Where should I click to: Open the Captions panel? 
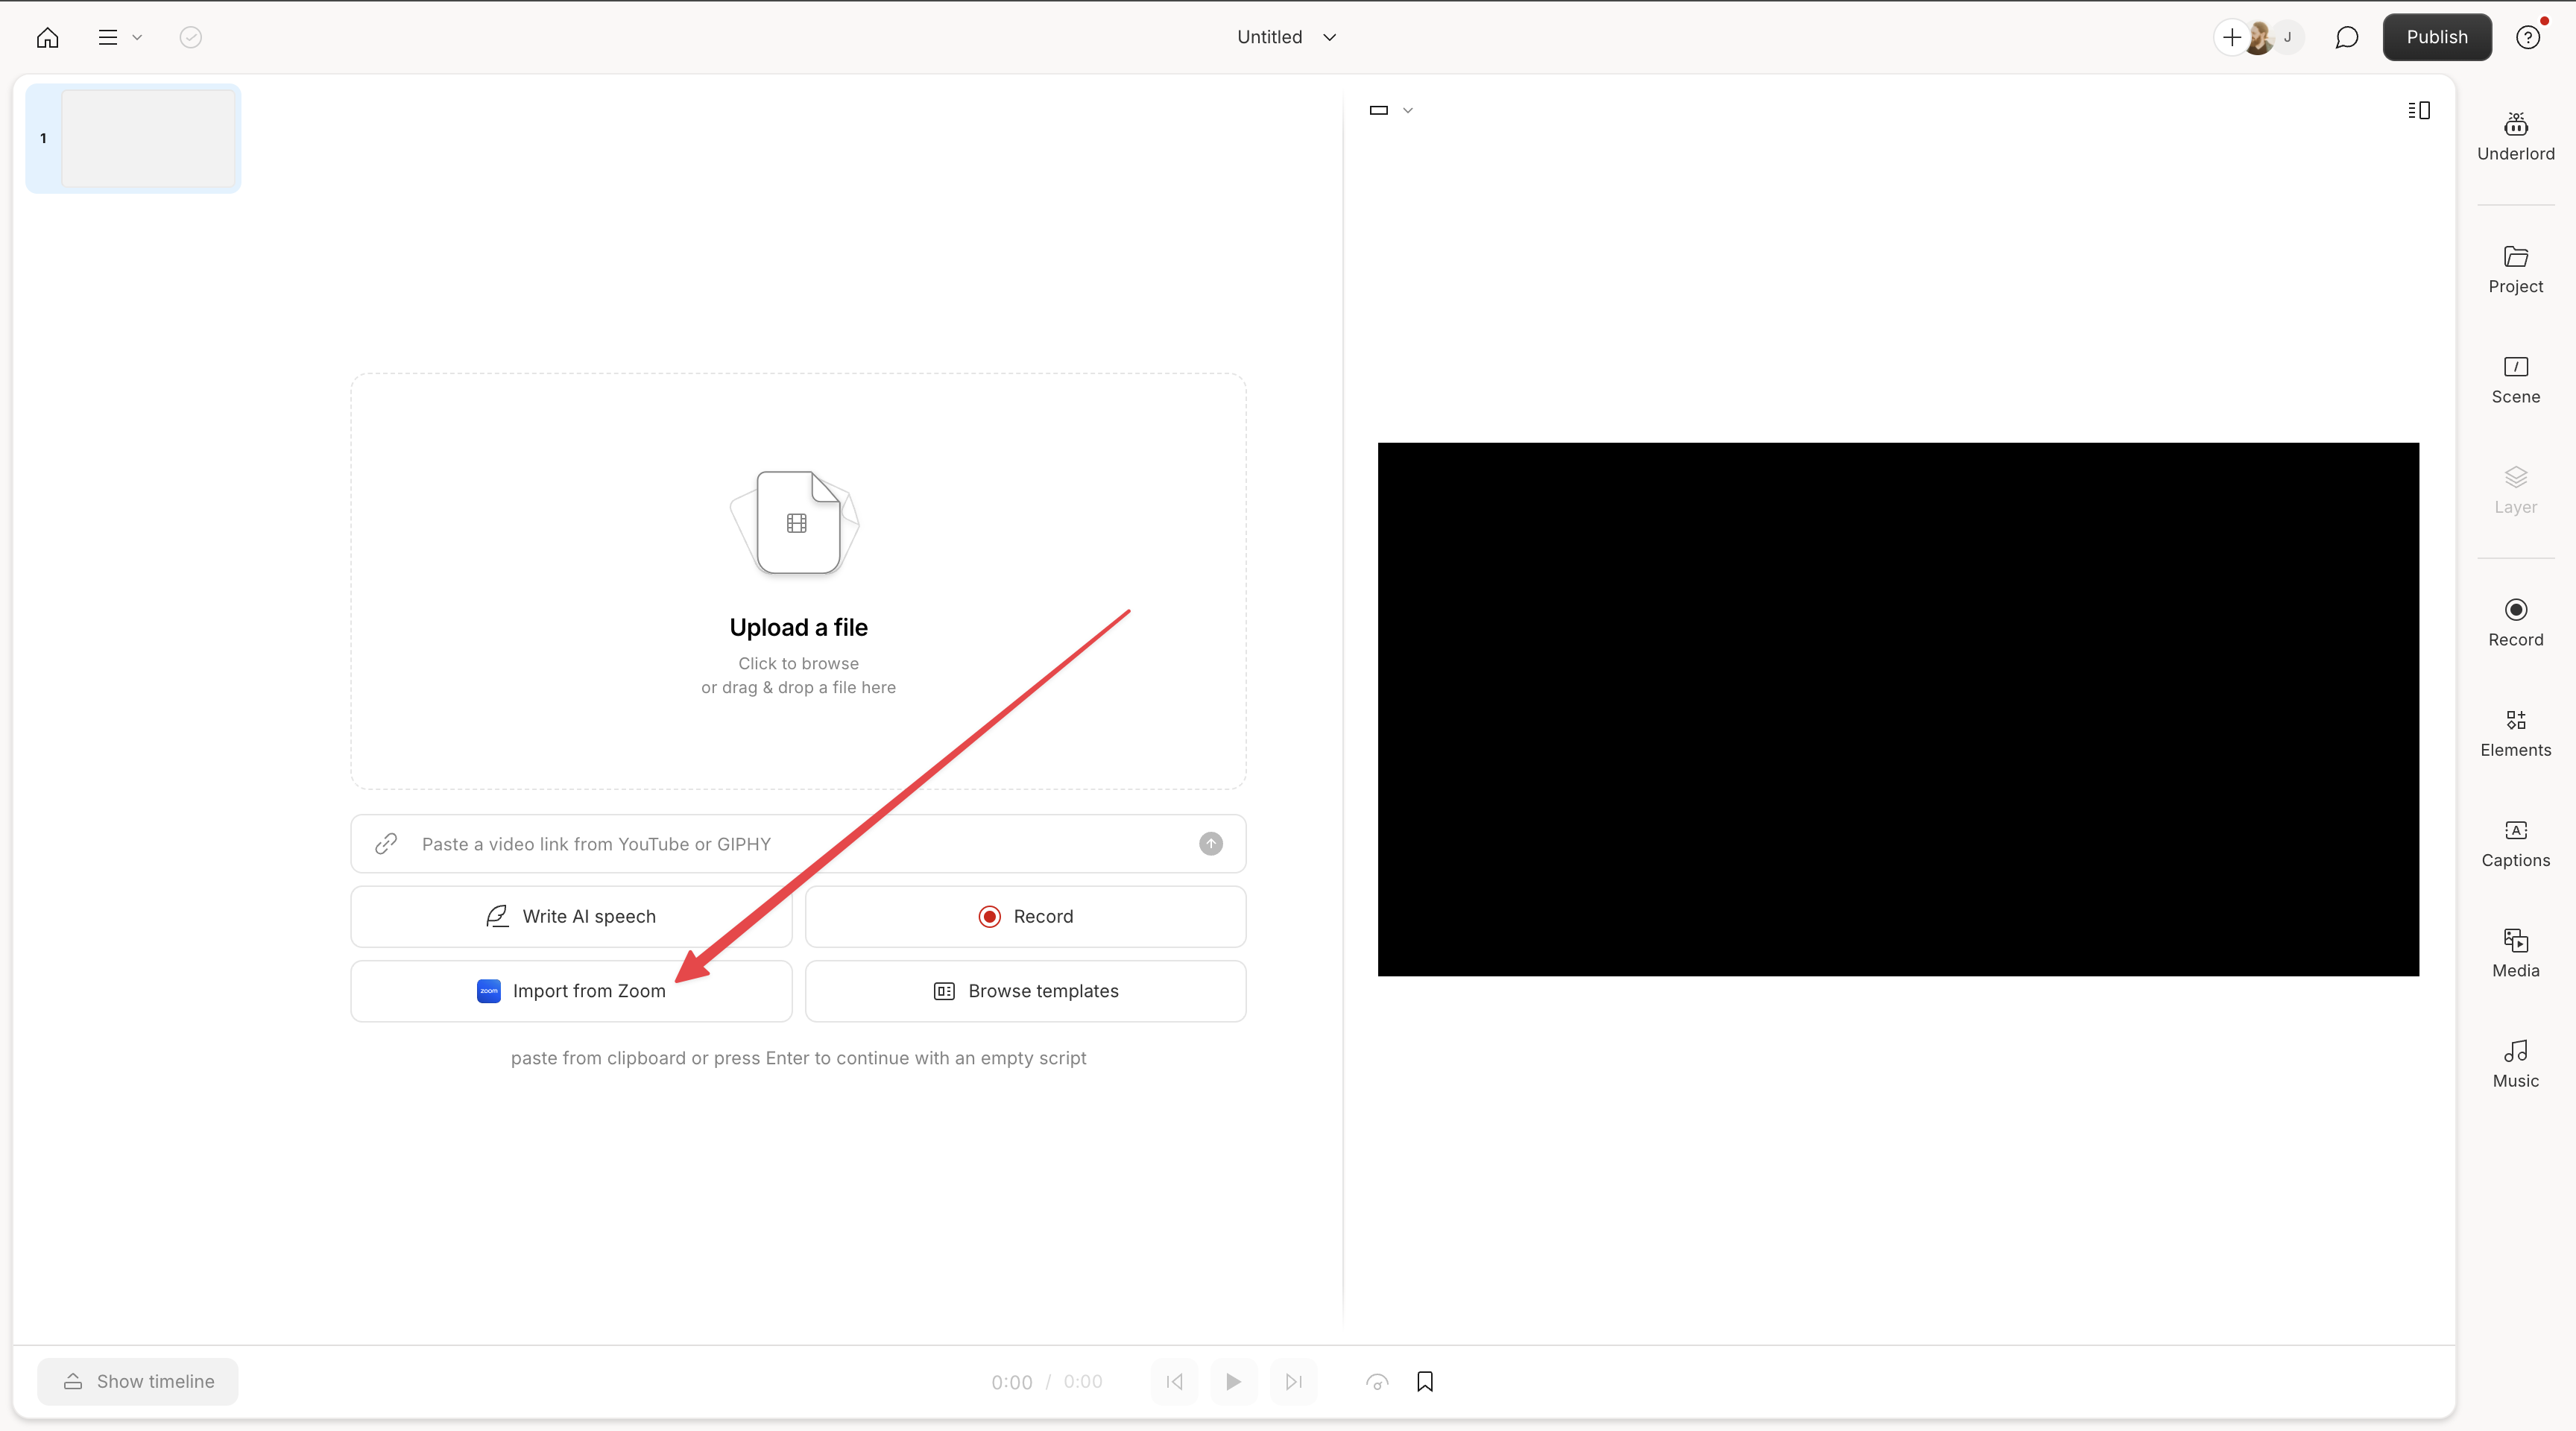[x=2515, y=844]
